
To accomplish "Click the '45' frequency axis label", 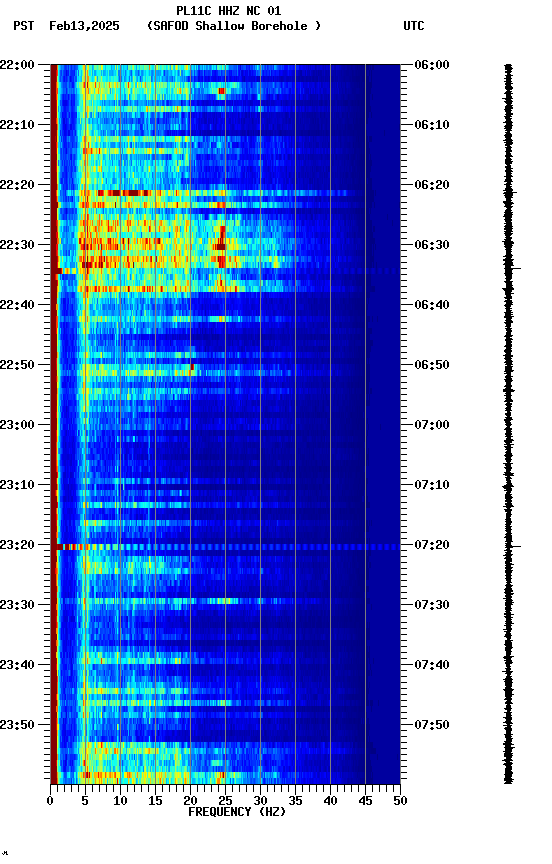I will (x=365, y=802).
